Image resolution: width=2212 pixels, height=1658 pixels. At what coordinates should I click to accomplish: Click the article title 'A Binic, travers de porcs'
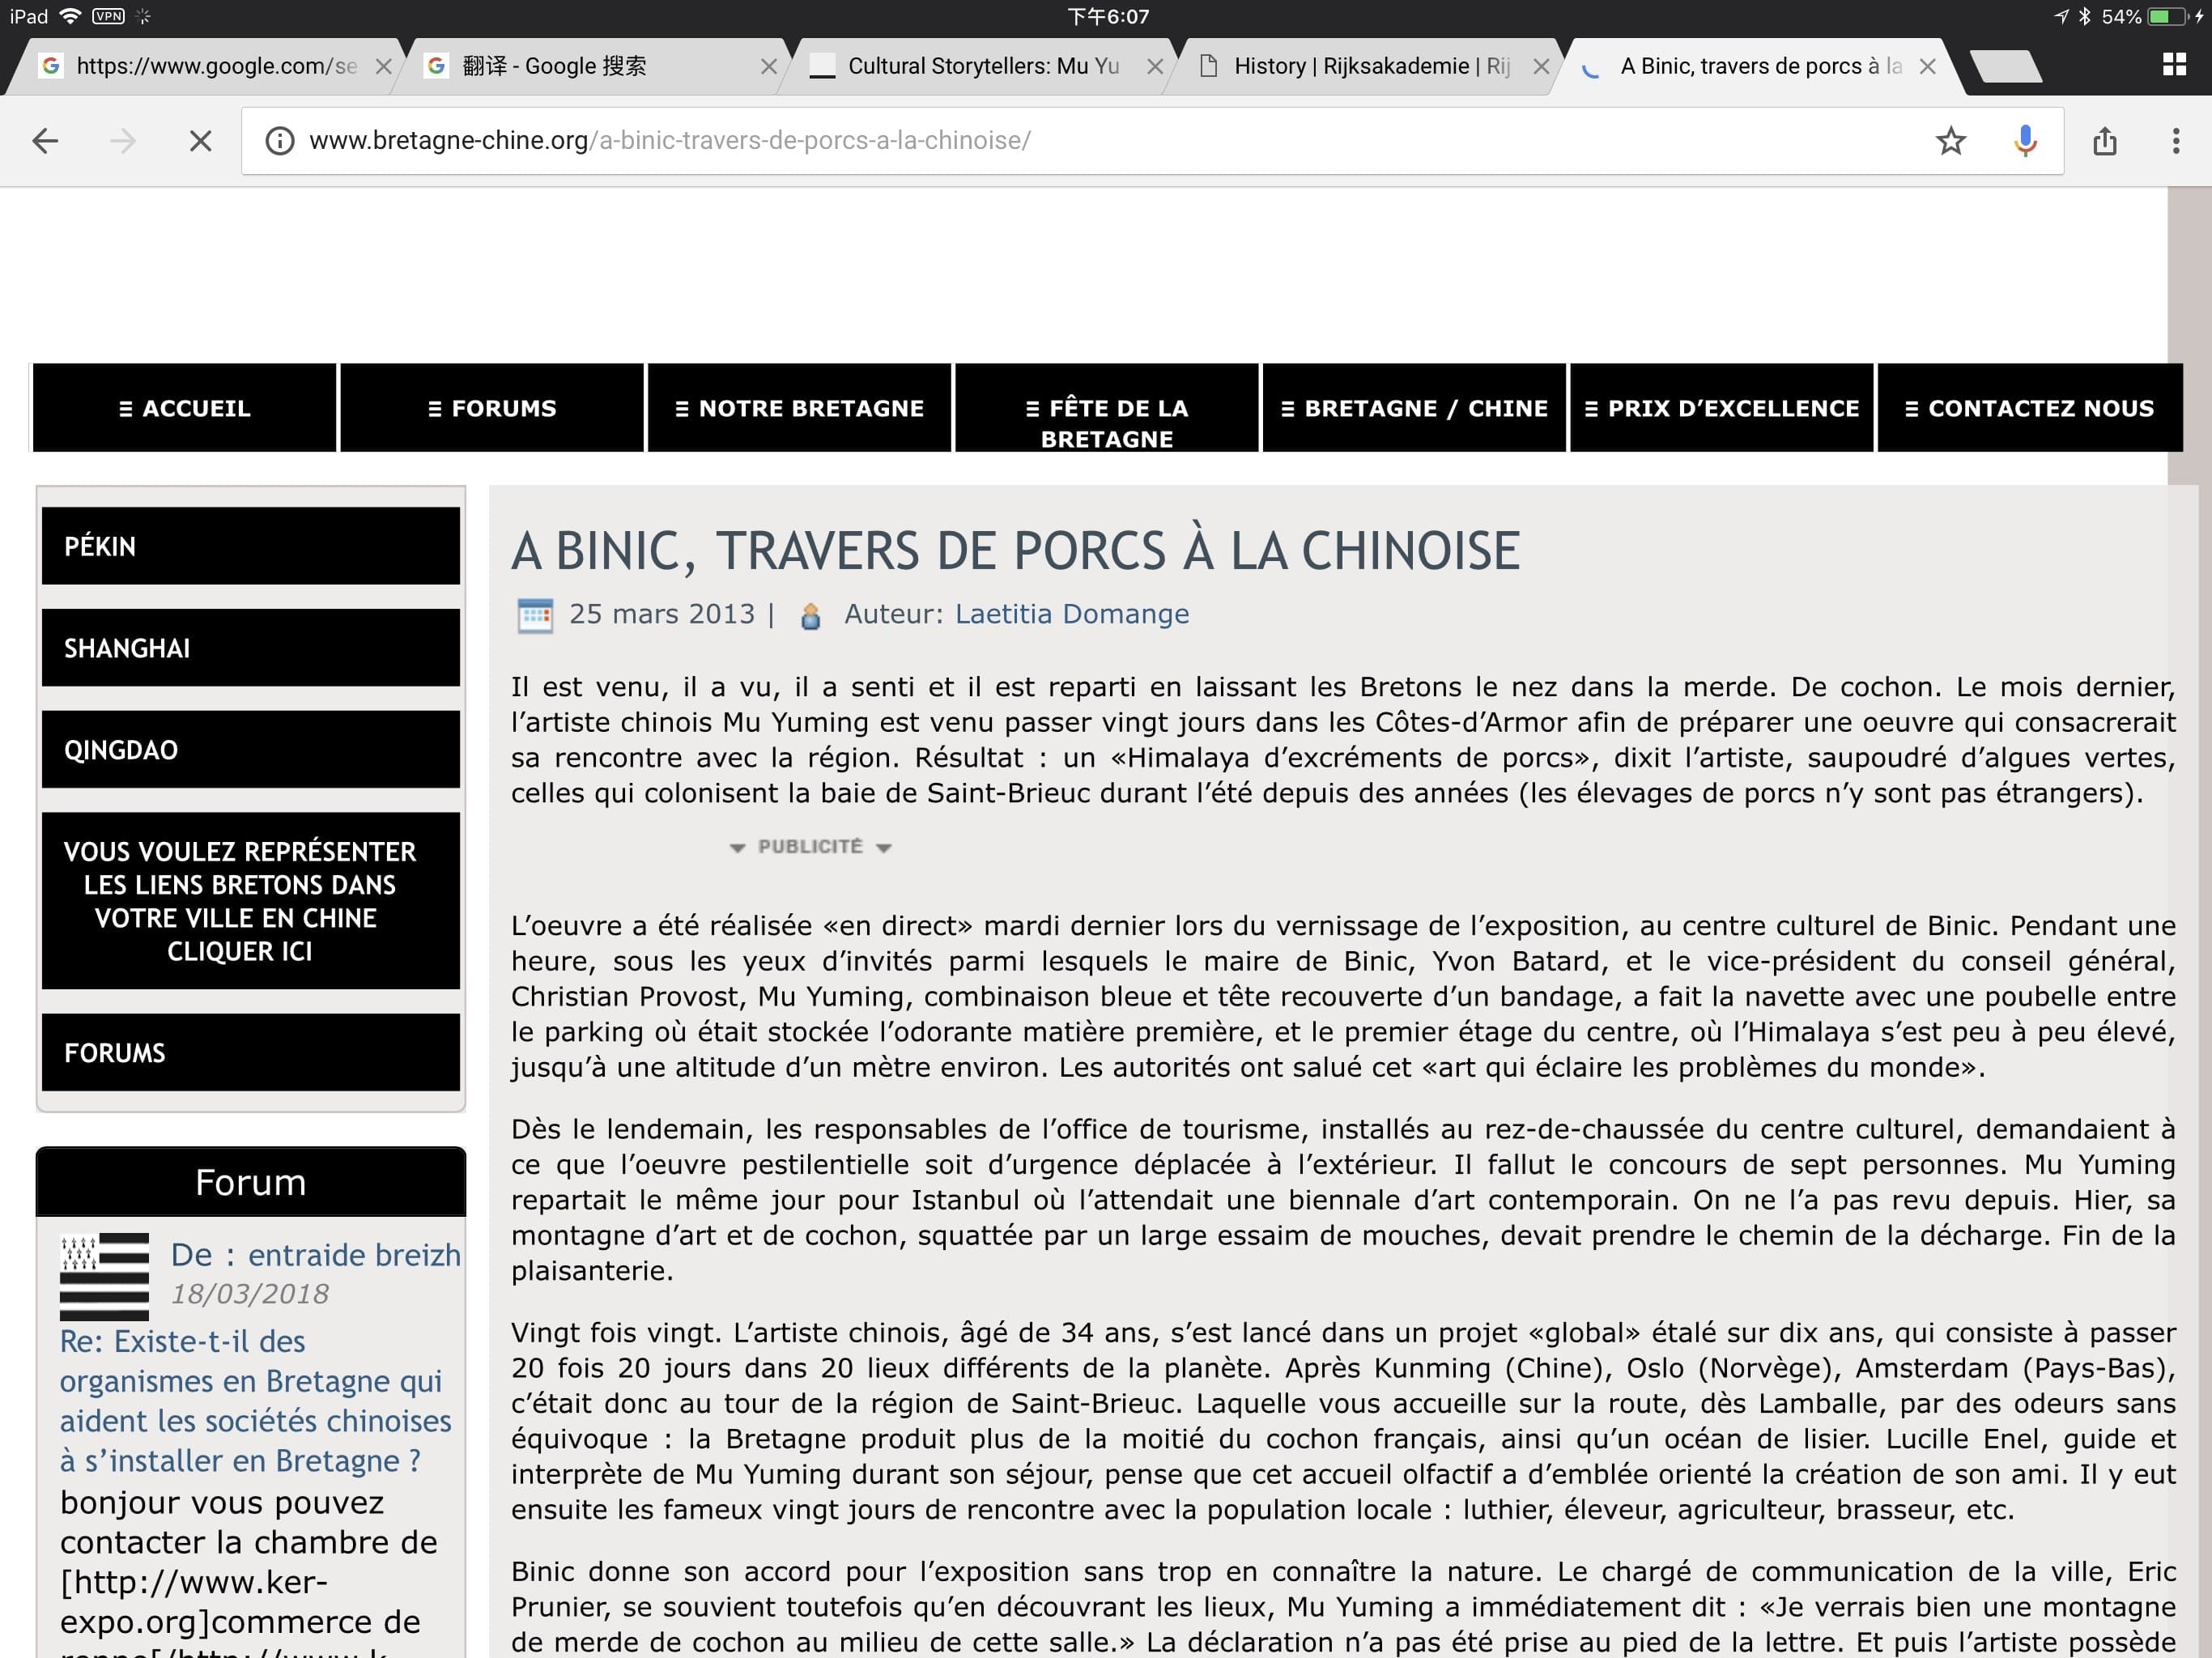[1015, 551]
